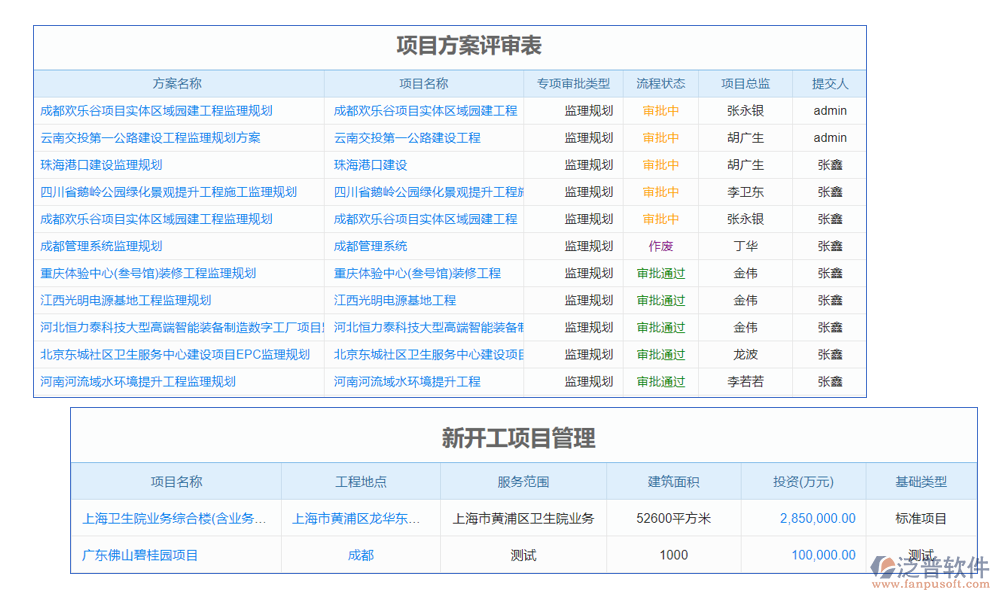The image size is (1000, 600).
Task: Click the investment amount 100,000.00
Action: pos(823,555)
